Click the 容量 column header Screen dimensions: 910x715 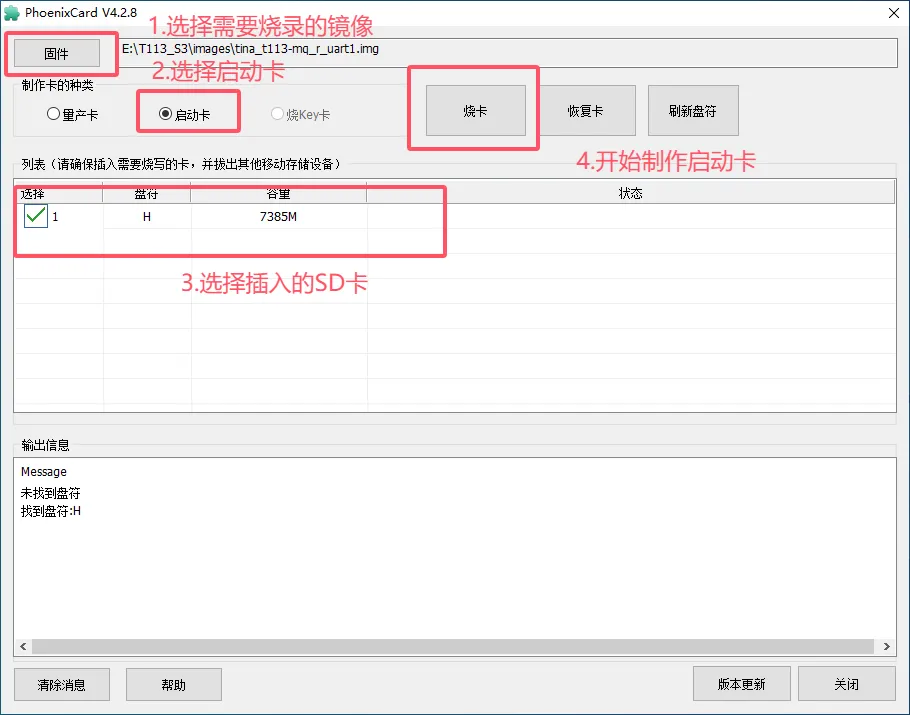click(278, 193)
